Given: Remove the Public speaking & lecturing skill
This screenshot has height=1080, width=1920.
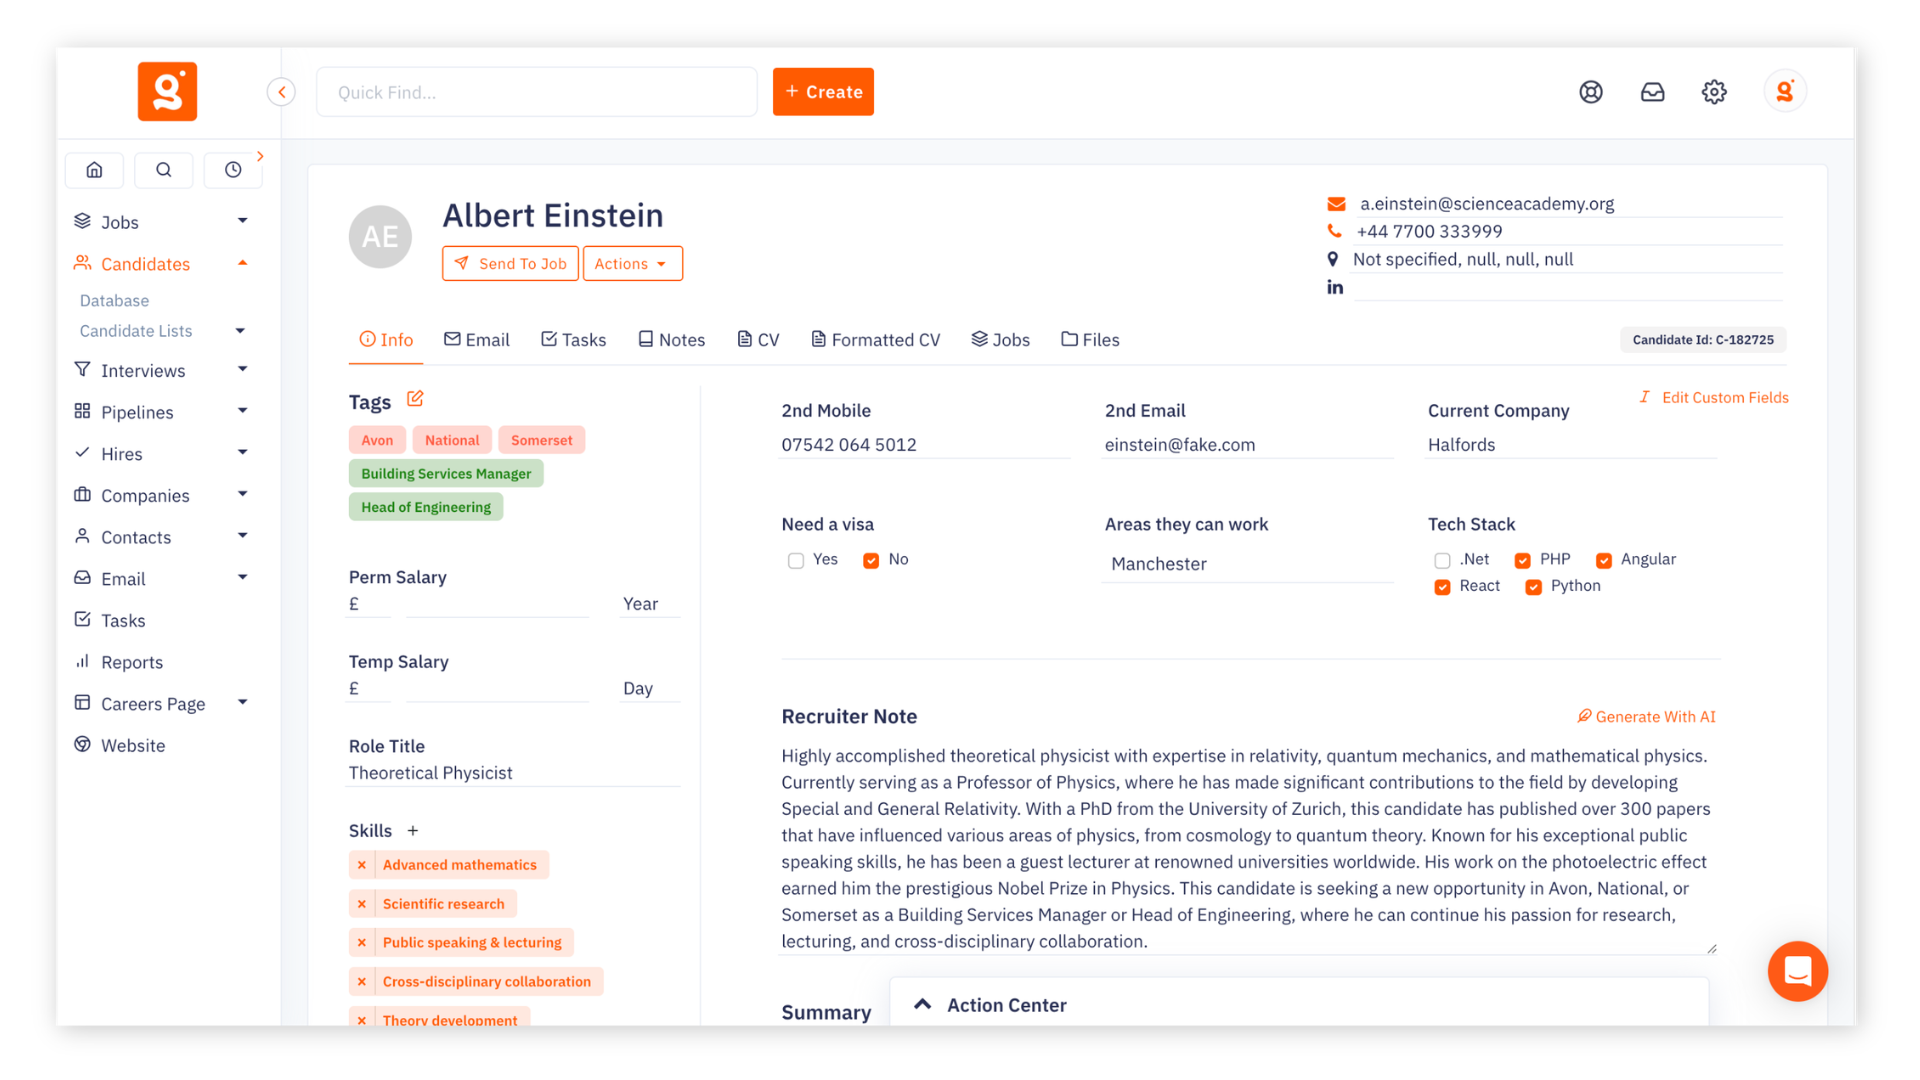Looking at the screenshot, I should (362, 943).
